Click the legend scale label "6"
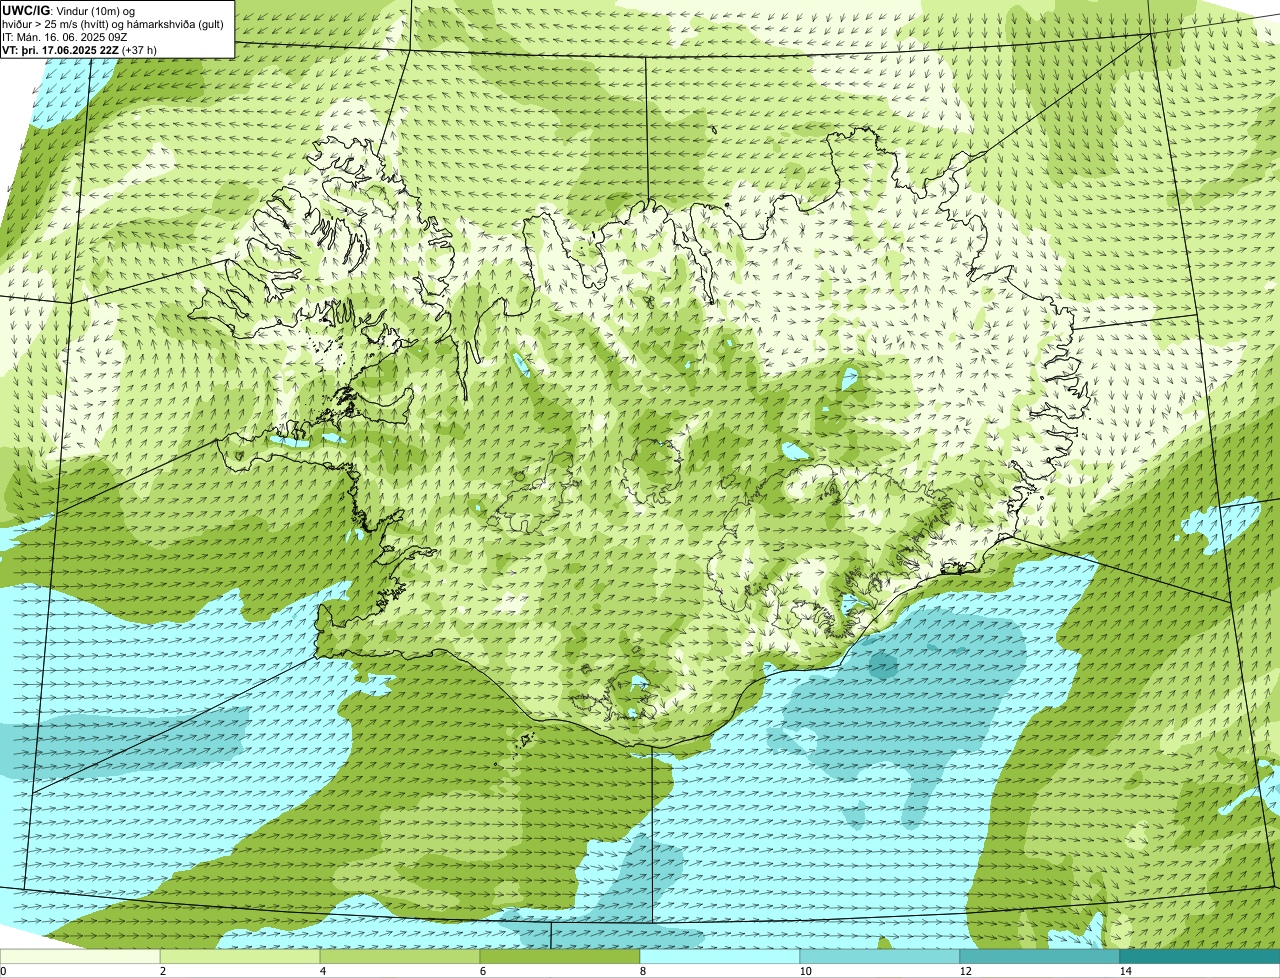1280x978 pixels. (482, 971)
